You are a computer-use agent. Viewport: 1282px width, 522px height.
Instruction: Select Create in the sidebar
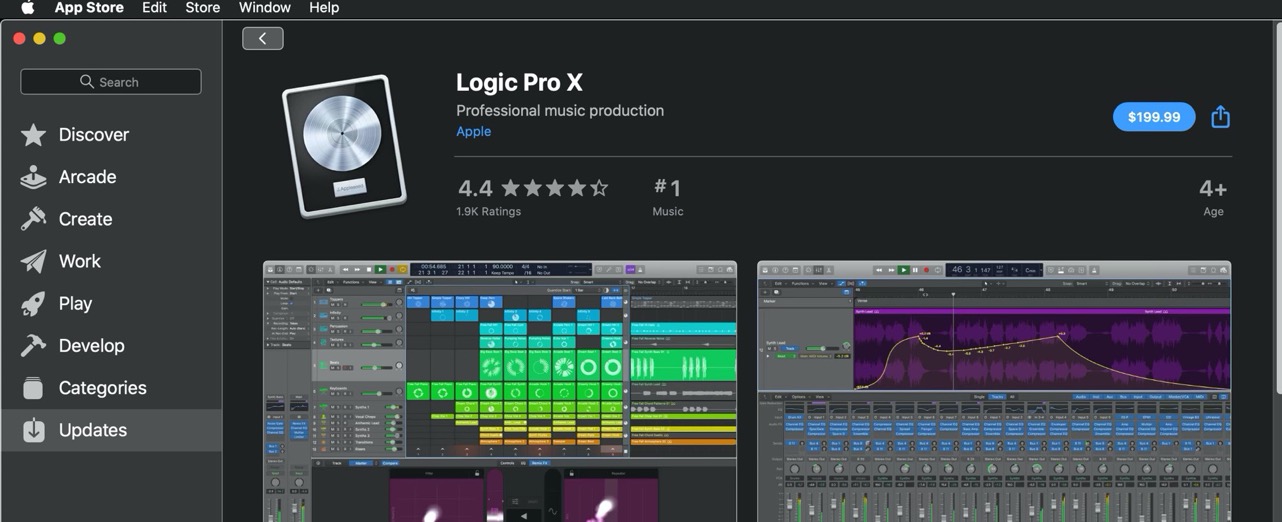click(111, 219)
